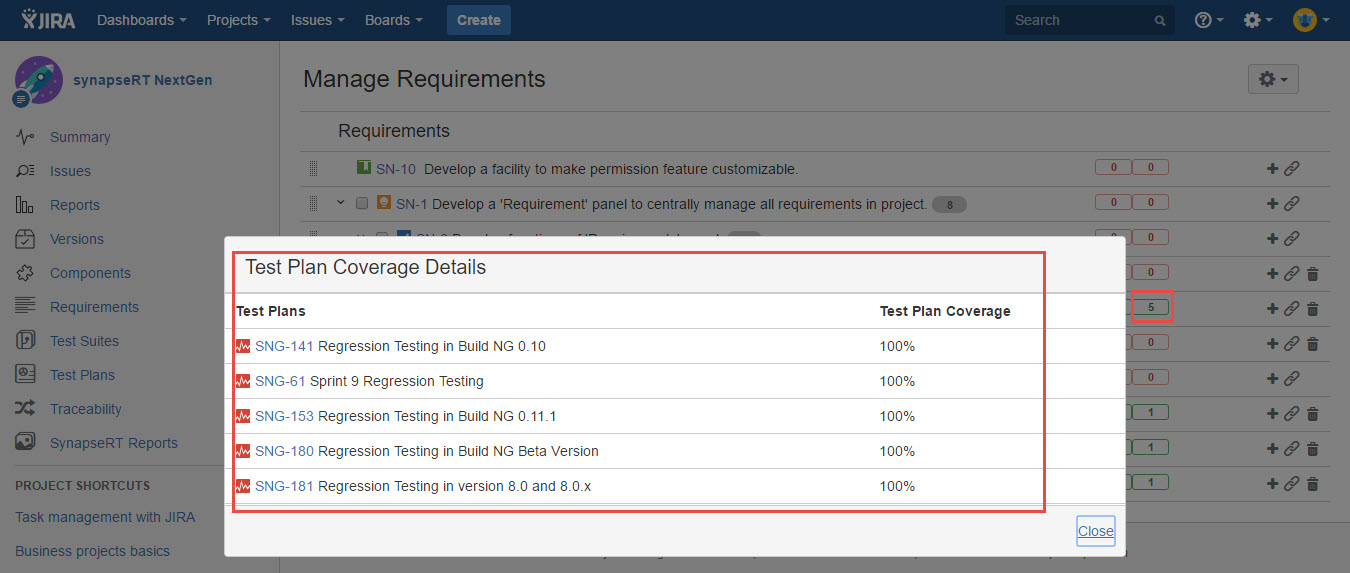Click the child count badge 8 on SN-1
The height and width of the screenshot is (573, 1350).
click(x=949, y=205)
